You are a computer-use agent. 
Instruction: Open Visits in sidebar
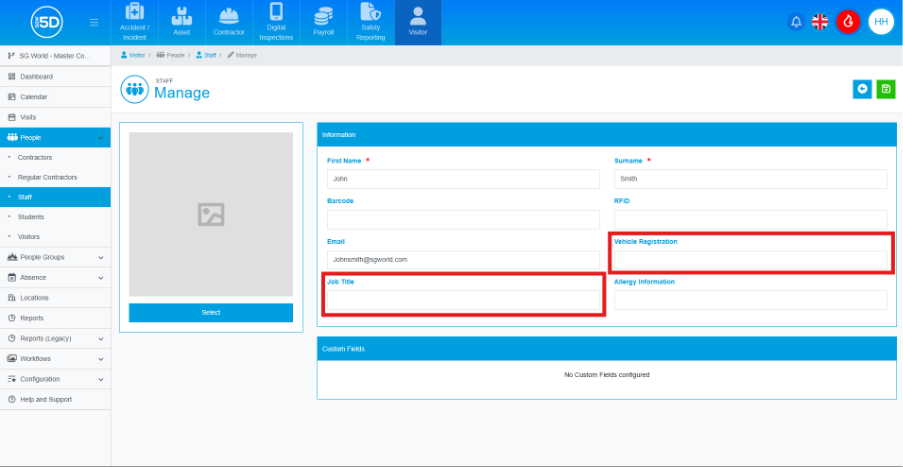pyautogui.click(x=55, y=117)
